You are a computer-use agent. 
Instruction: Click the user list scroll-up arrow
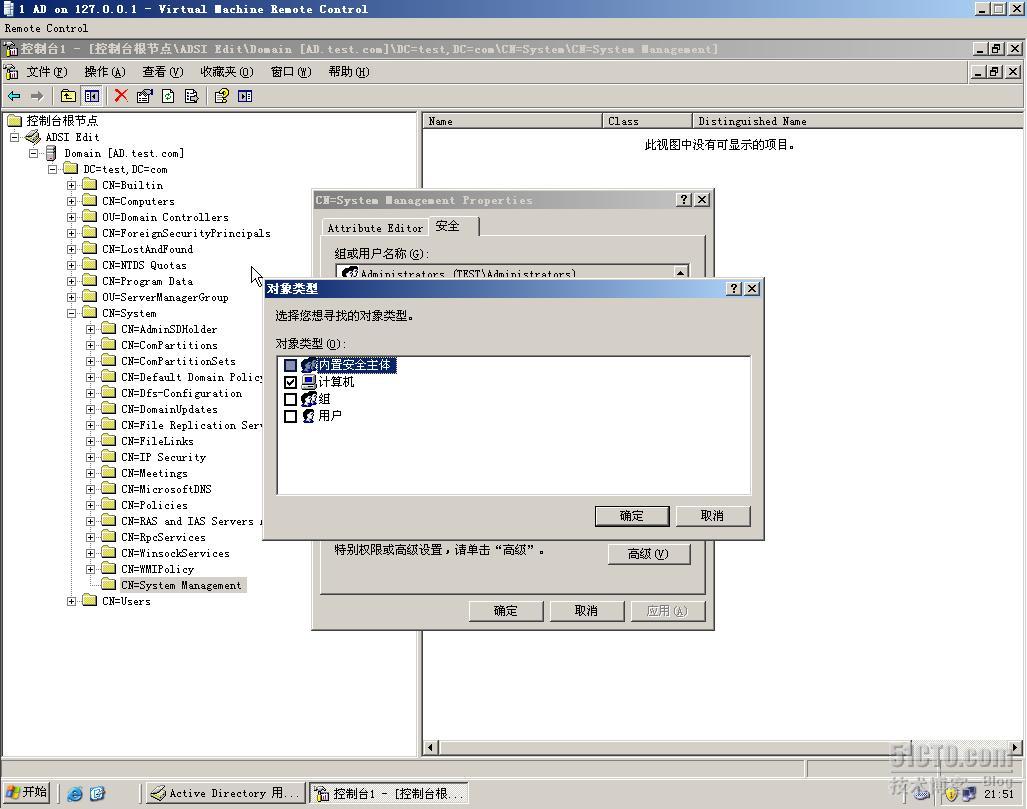(681, 272)
